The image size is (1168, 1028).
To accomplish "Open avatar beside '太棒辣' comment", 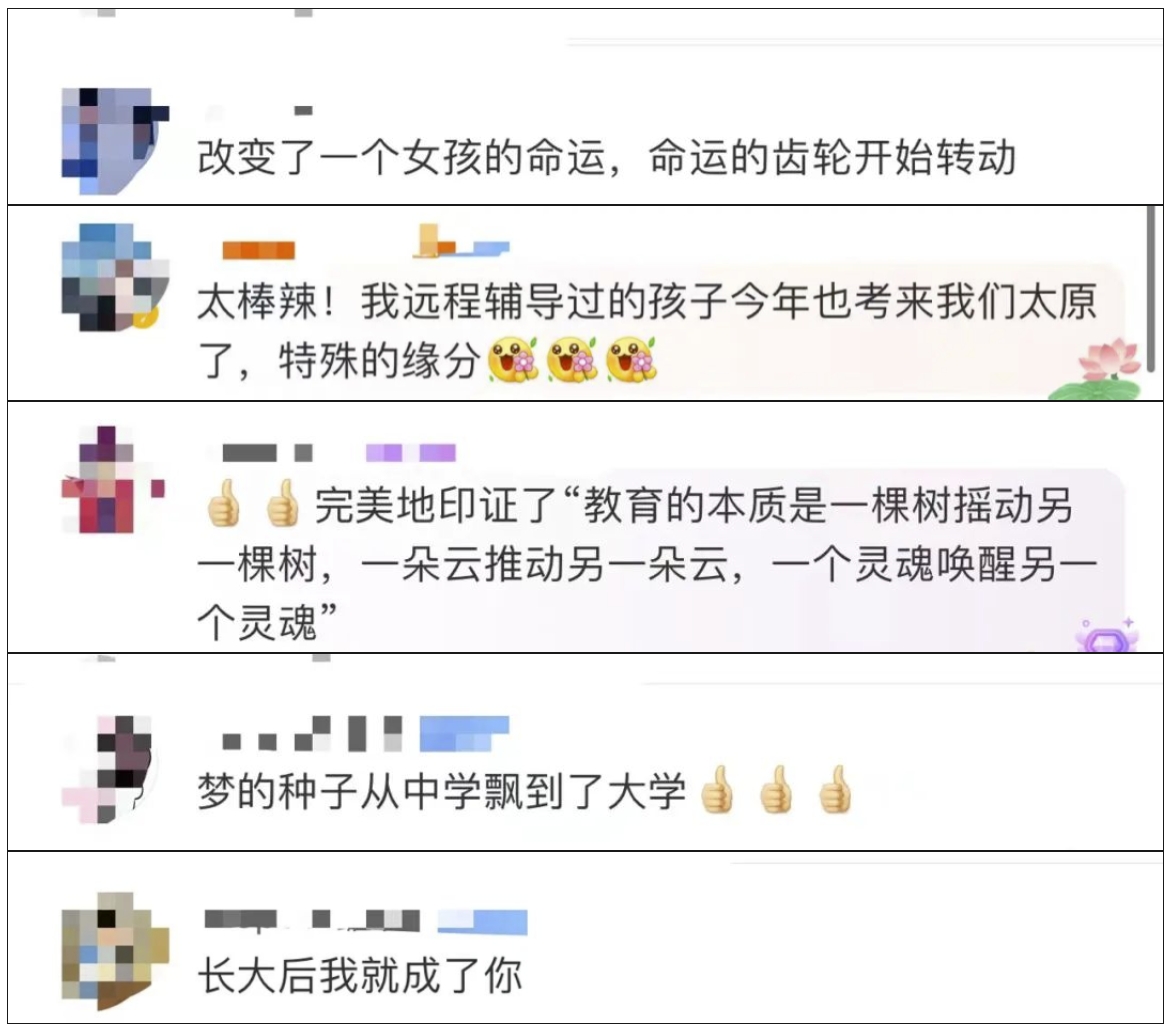I will coord(115,277).
